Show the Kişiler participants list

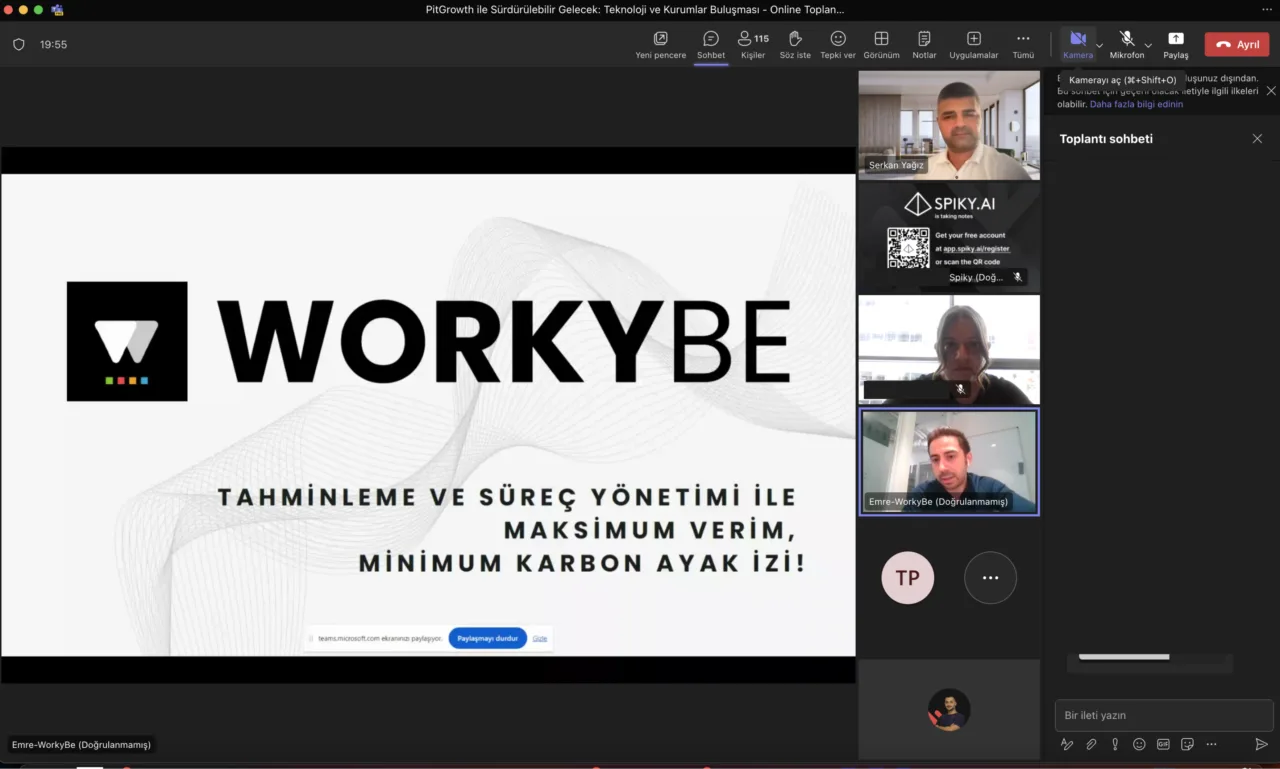pos(753,45)
